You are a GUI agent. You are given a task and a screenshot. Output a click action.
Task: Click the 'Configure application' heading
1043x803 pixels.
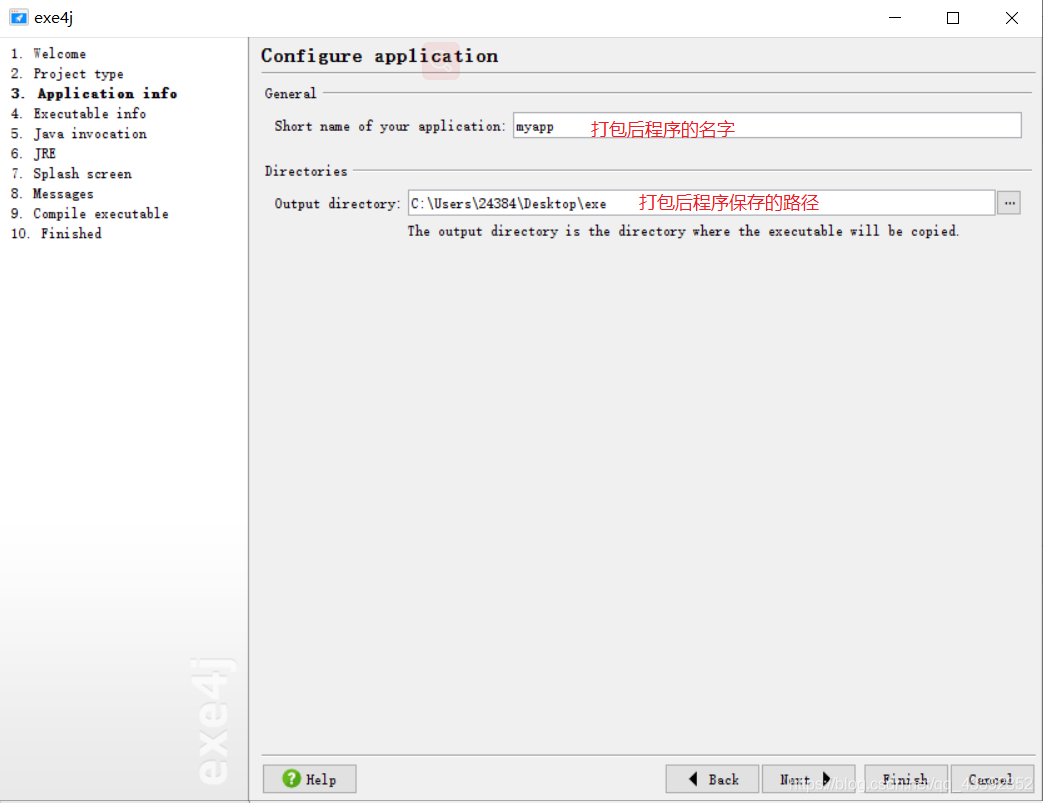(379, 56)
